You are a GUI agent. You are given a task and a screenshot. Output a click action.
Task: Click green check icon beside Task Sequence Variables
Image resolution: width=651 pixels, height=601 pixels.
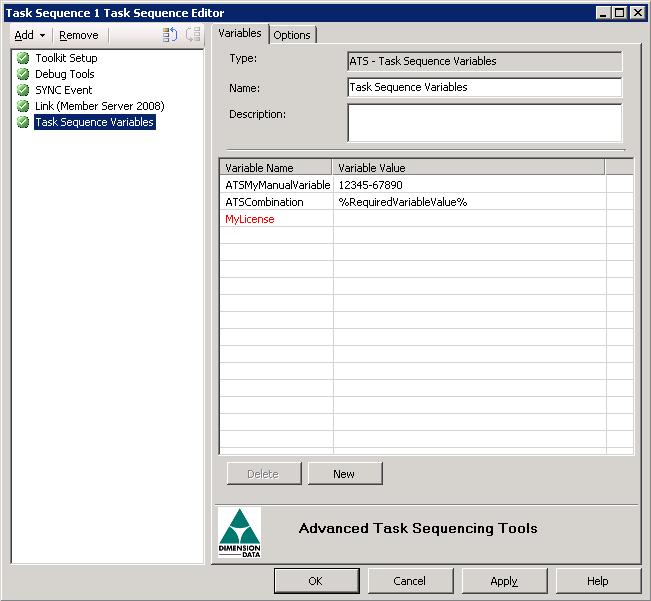click(x=23, y=122)
